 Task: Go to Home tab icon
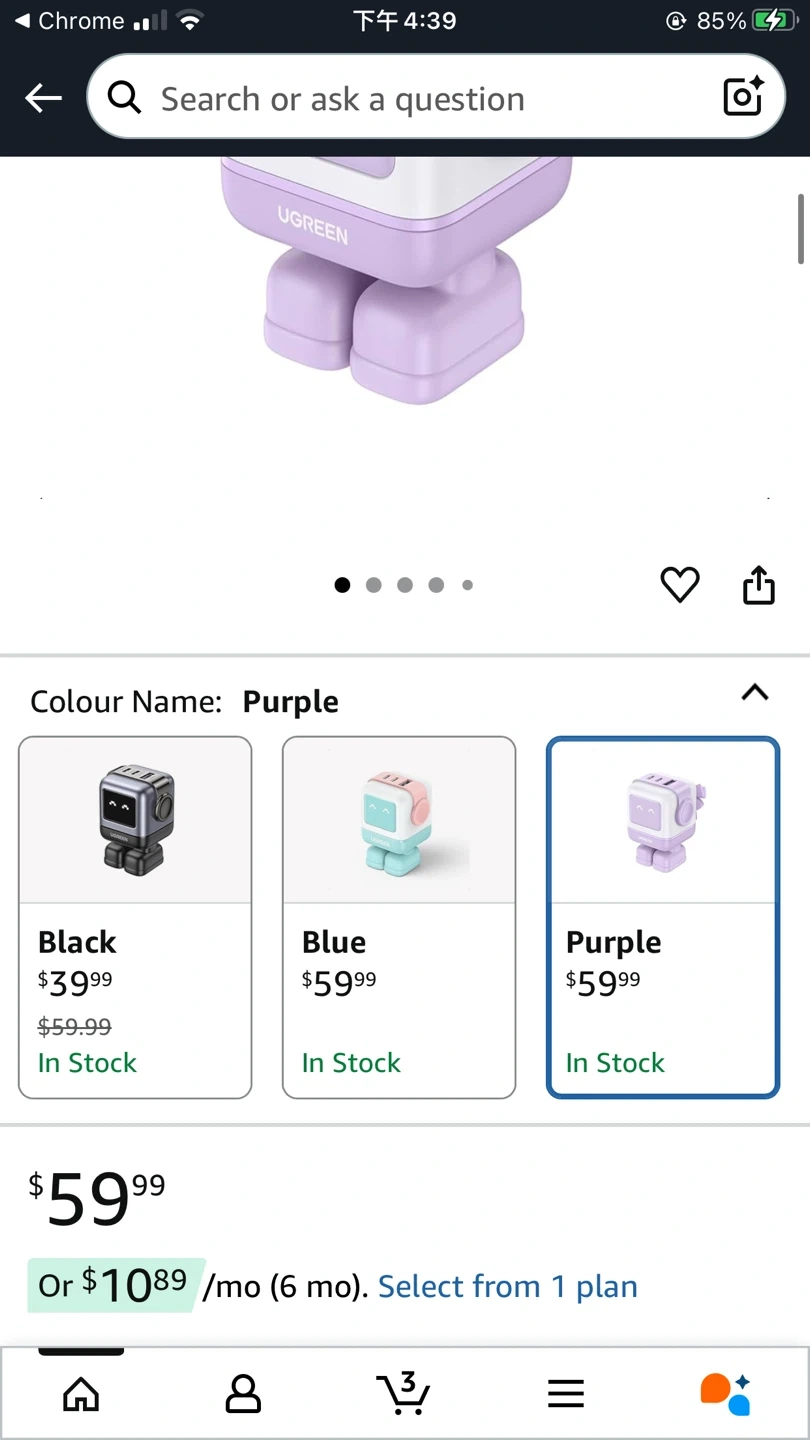pos(81,1393)
